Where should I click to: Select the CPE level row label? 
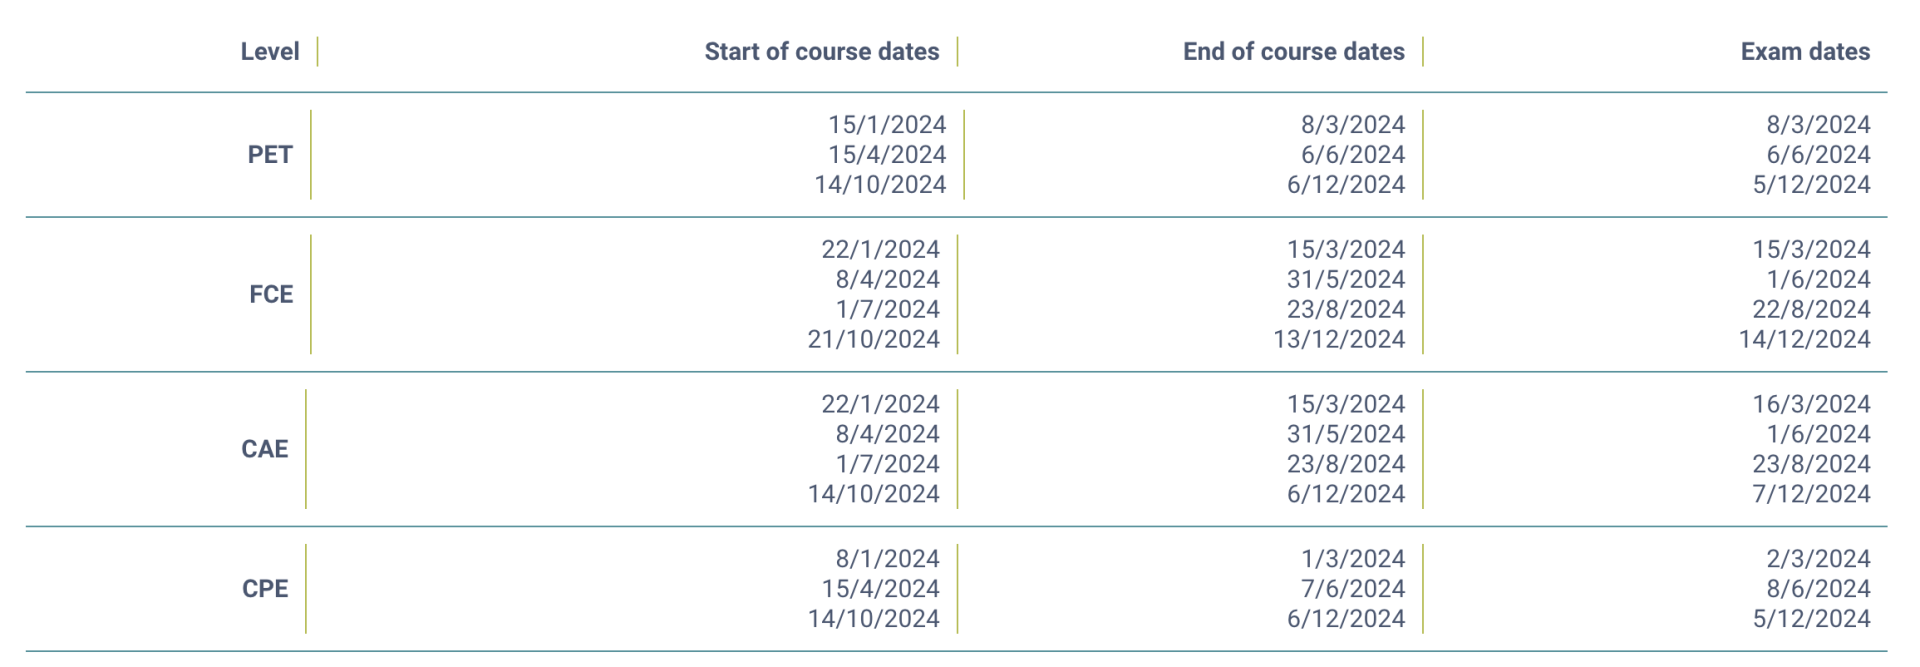pyautogui.click(x=265, y=589)
